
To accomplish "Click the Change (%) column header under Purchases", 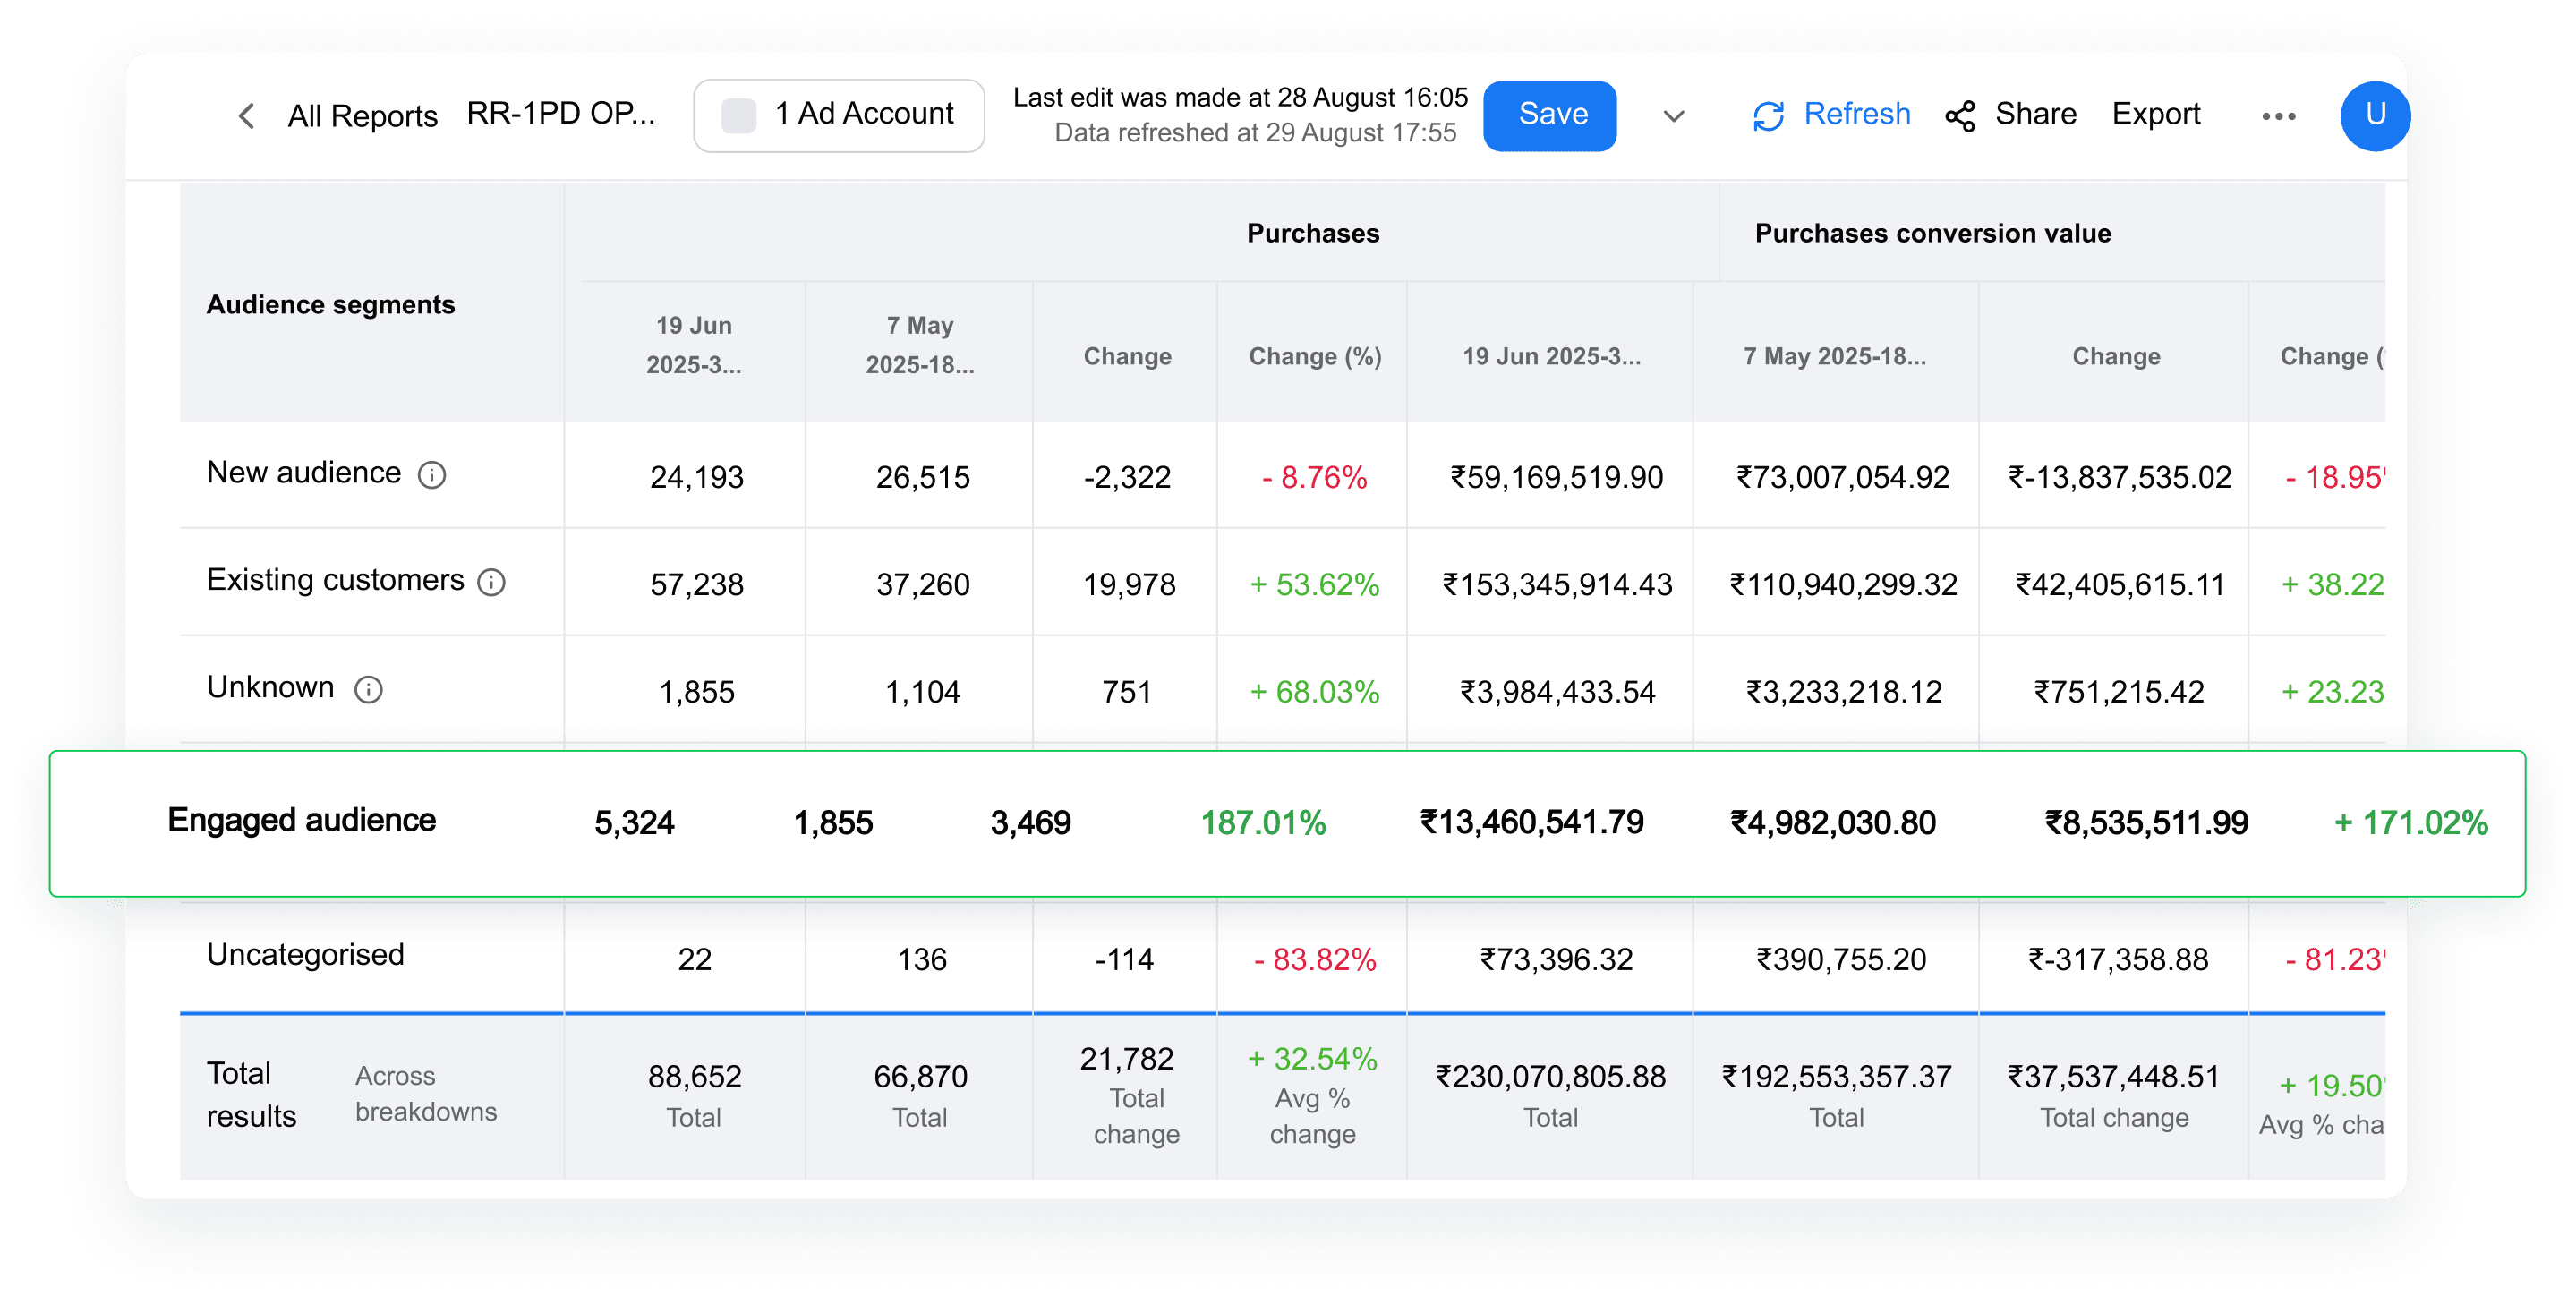I will [x=1314, y=356].
